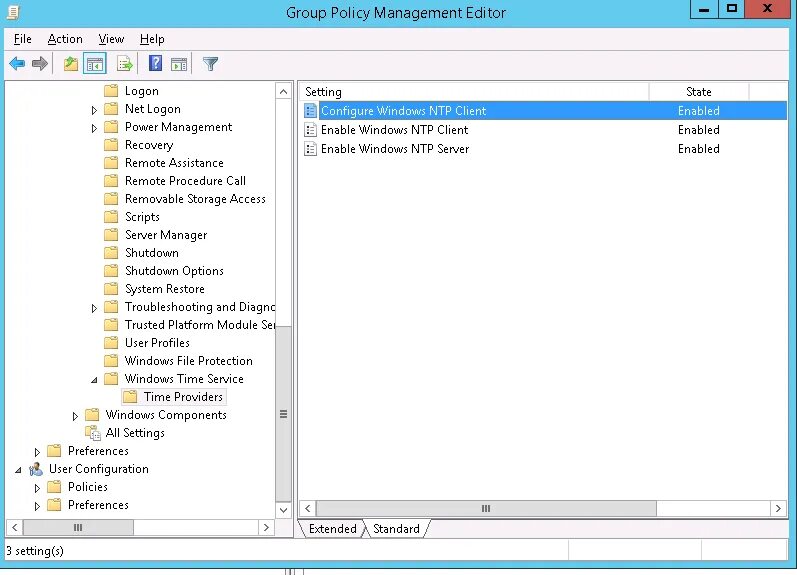
Task: Click the Scripts folder icon
Action: [111, 217]
